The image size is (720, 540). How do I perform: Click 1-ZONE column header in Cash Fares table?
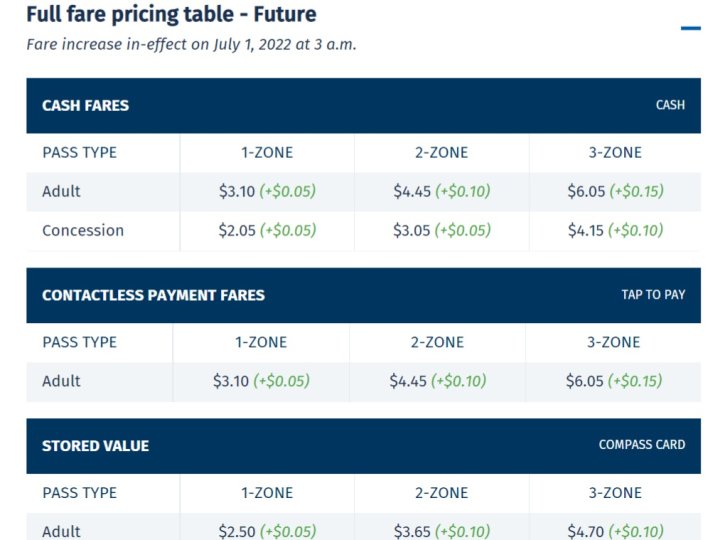(x=267, y=153)
